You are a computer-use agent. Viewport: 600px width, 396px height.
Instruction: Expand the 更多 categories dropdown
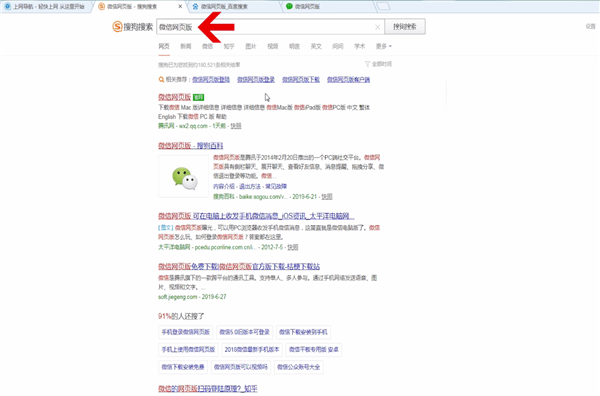coord(383,46)
